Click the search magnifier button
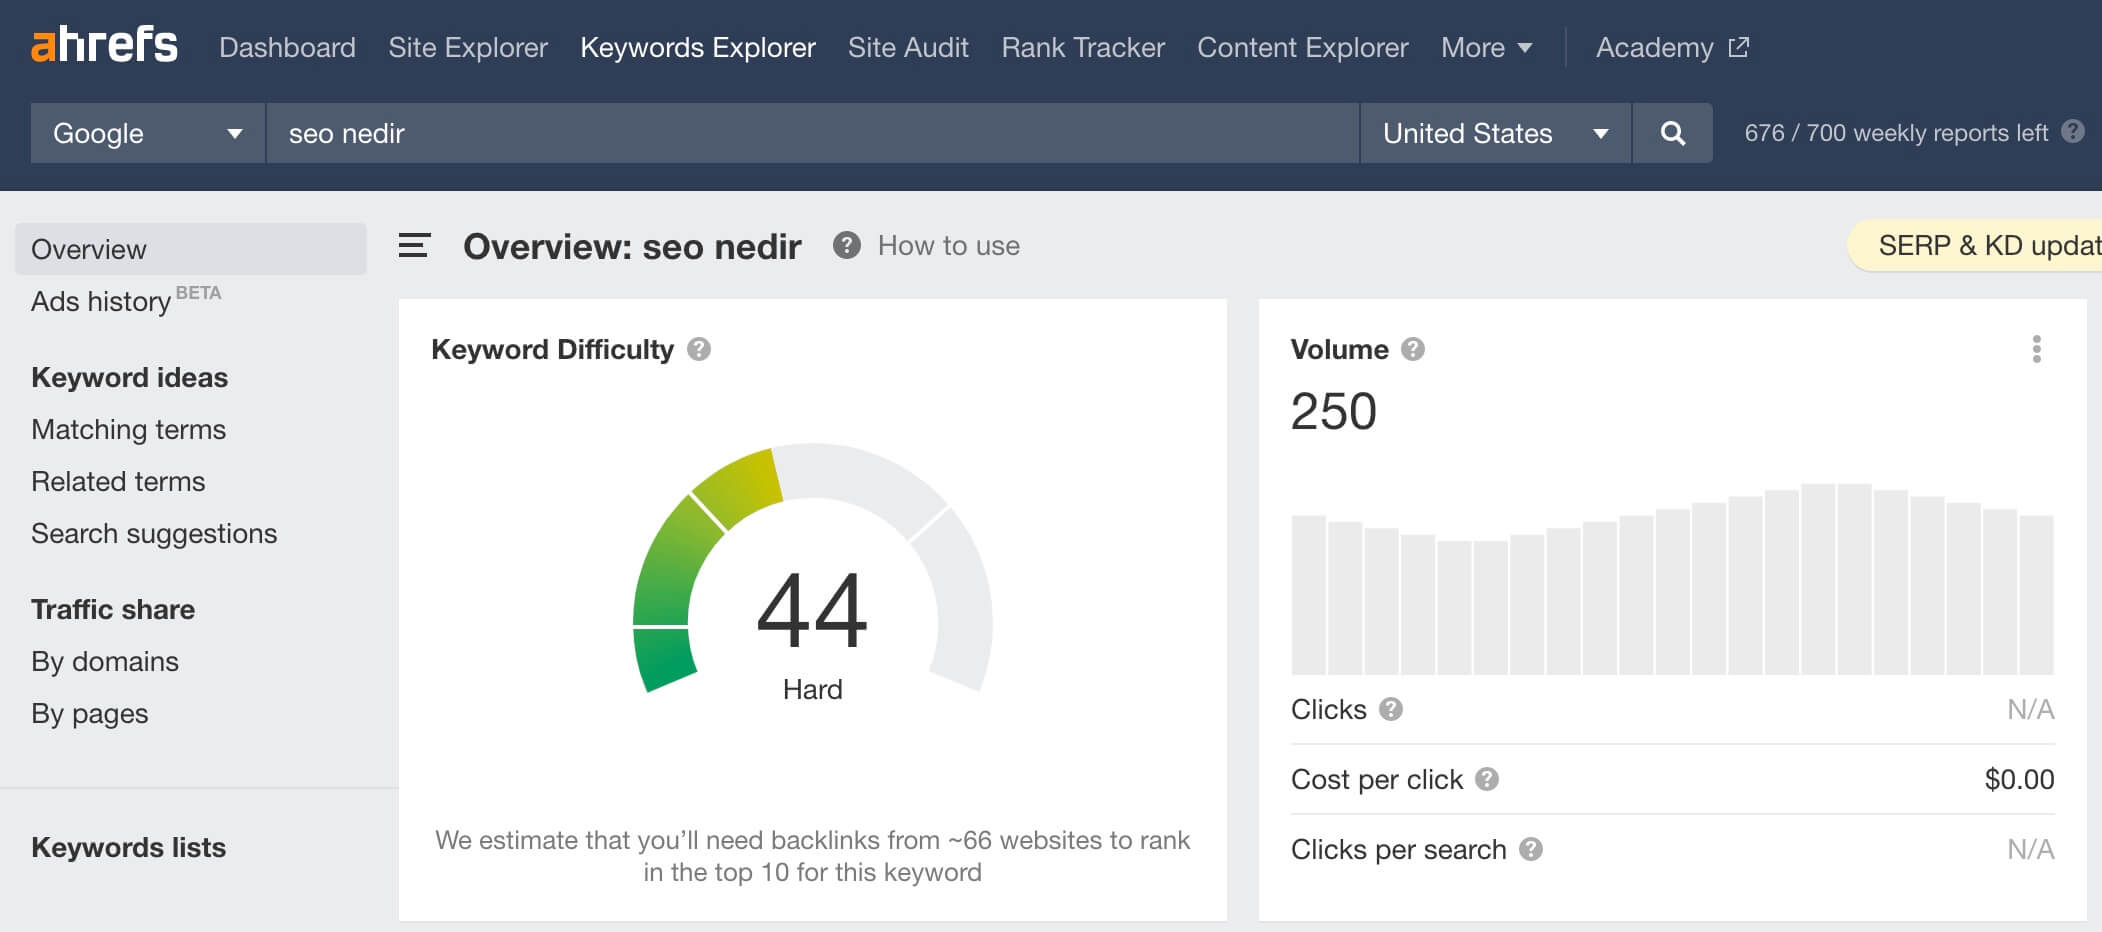The width and height of the screenshot is (2102, 932). [1672, 133]
